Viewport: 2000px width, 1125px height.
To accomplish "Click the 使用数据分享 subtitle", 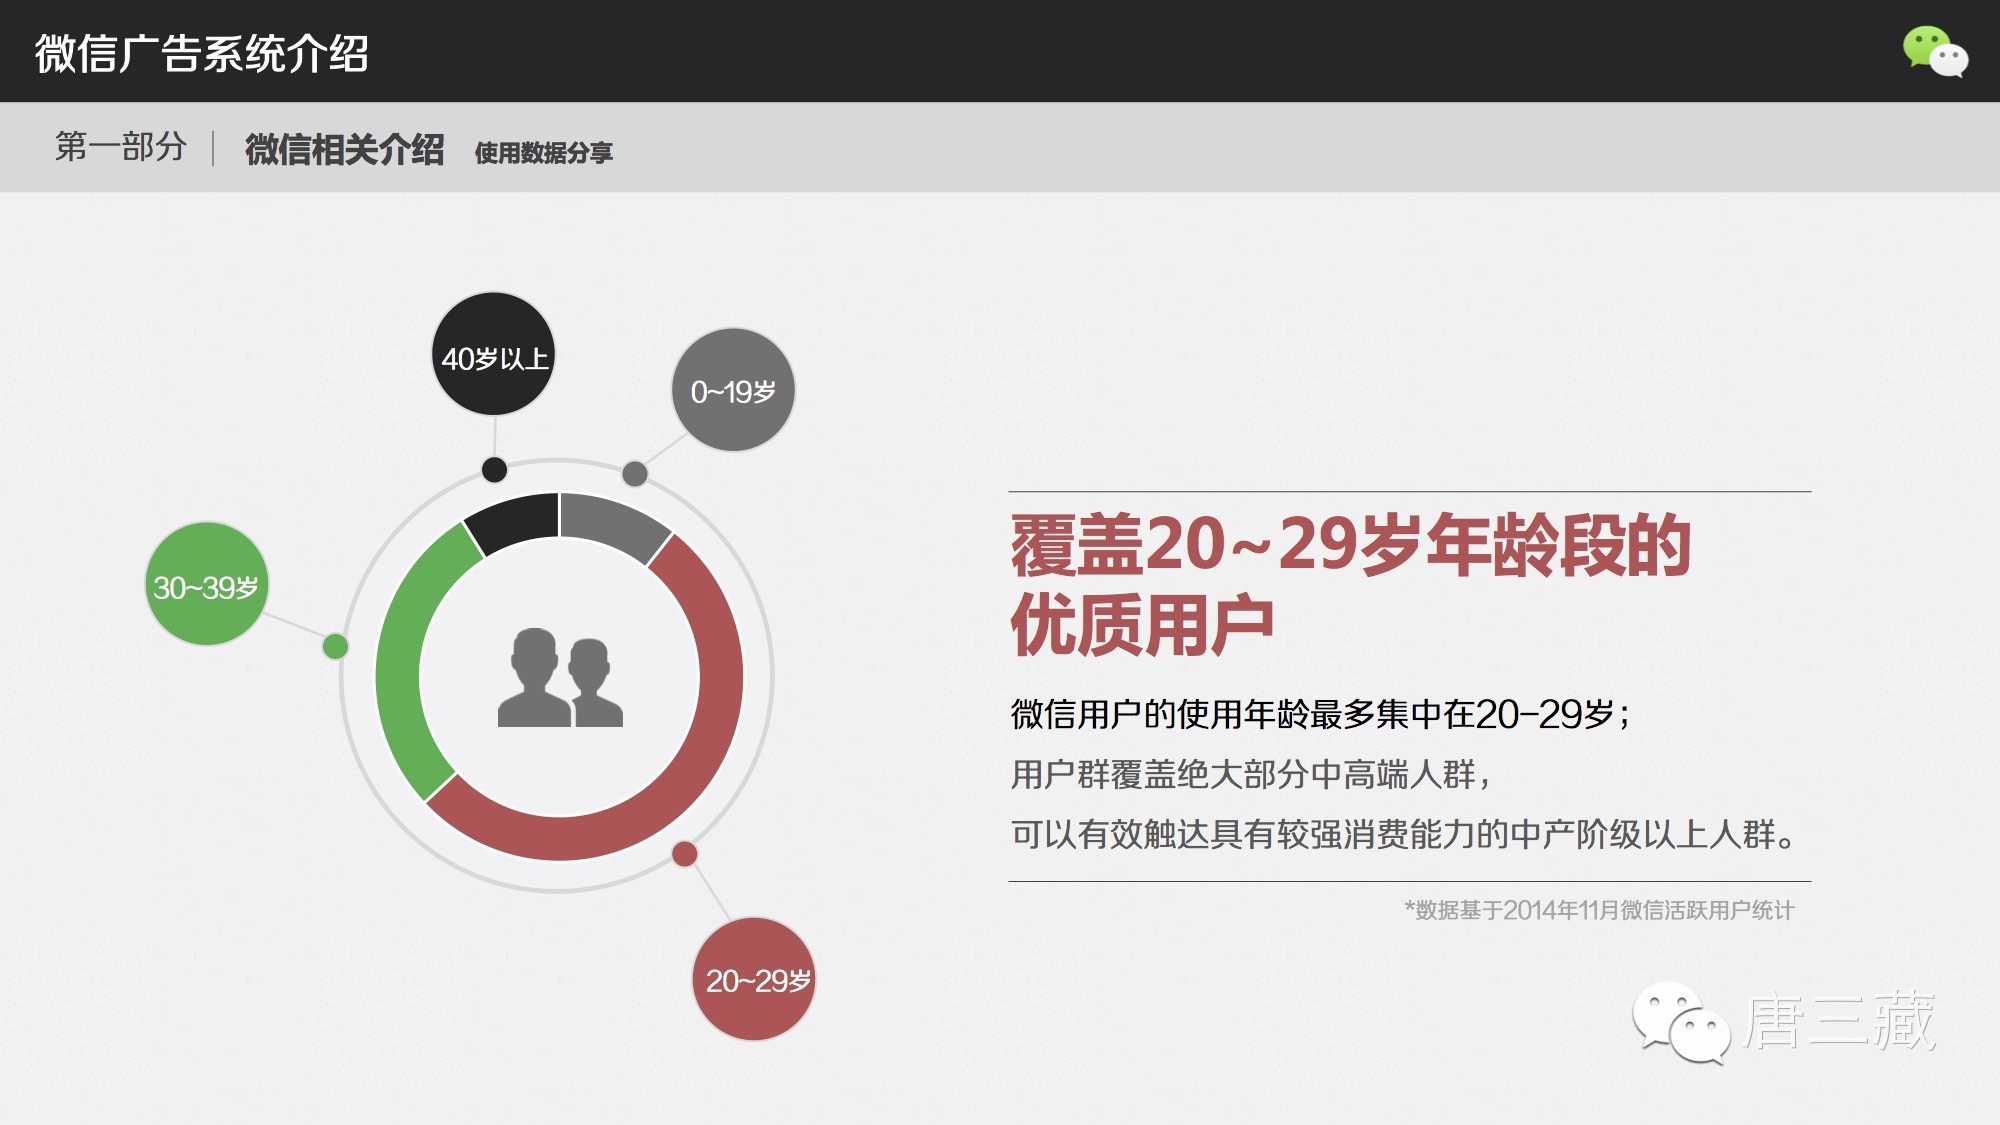I will click(543, 153).
